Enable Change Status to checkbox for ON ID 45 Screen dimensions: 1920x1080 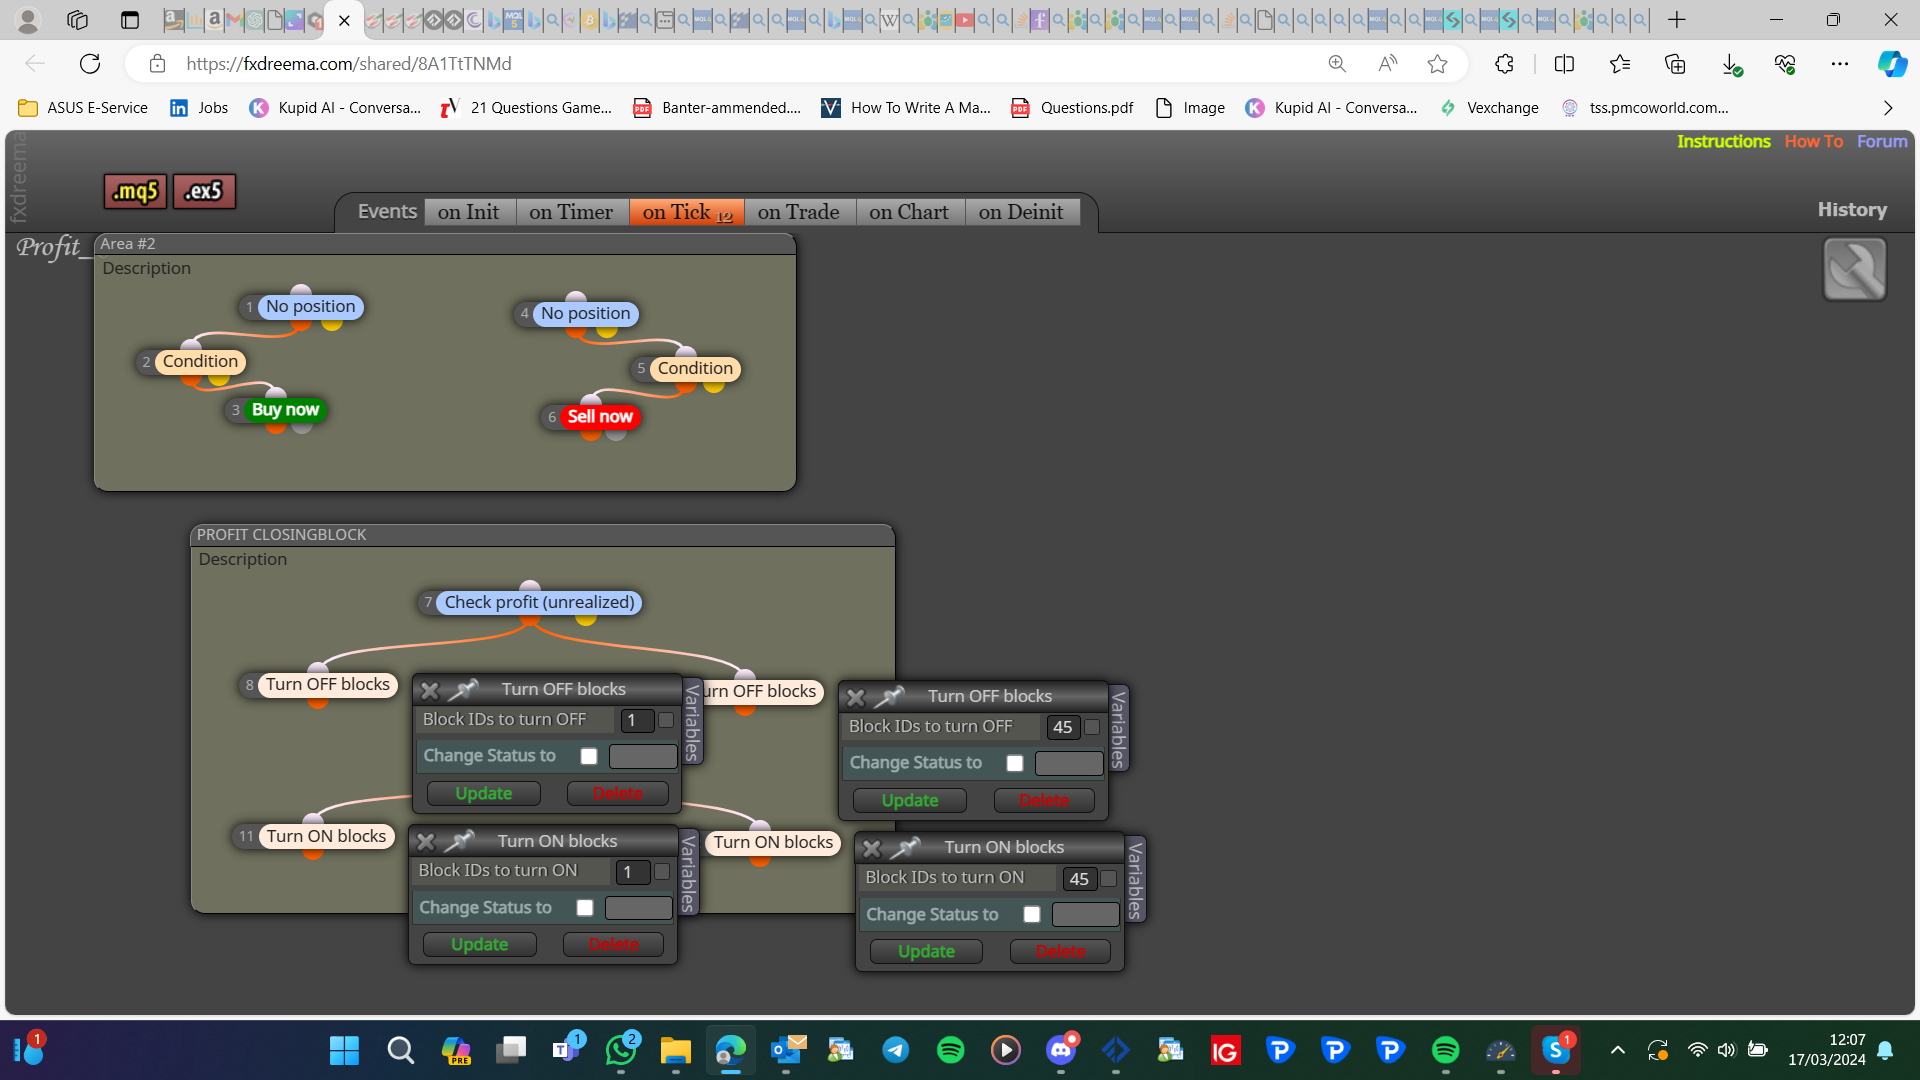[x=1032, y=914]
